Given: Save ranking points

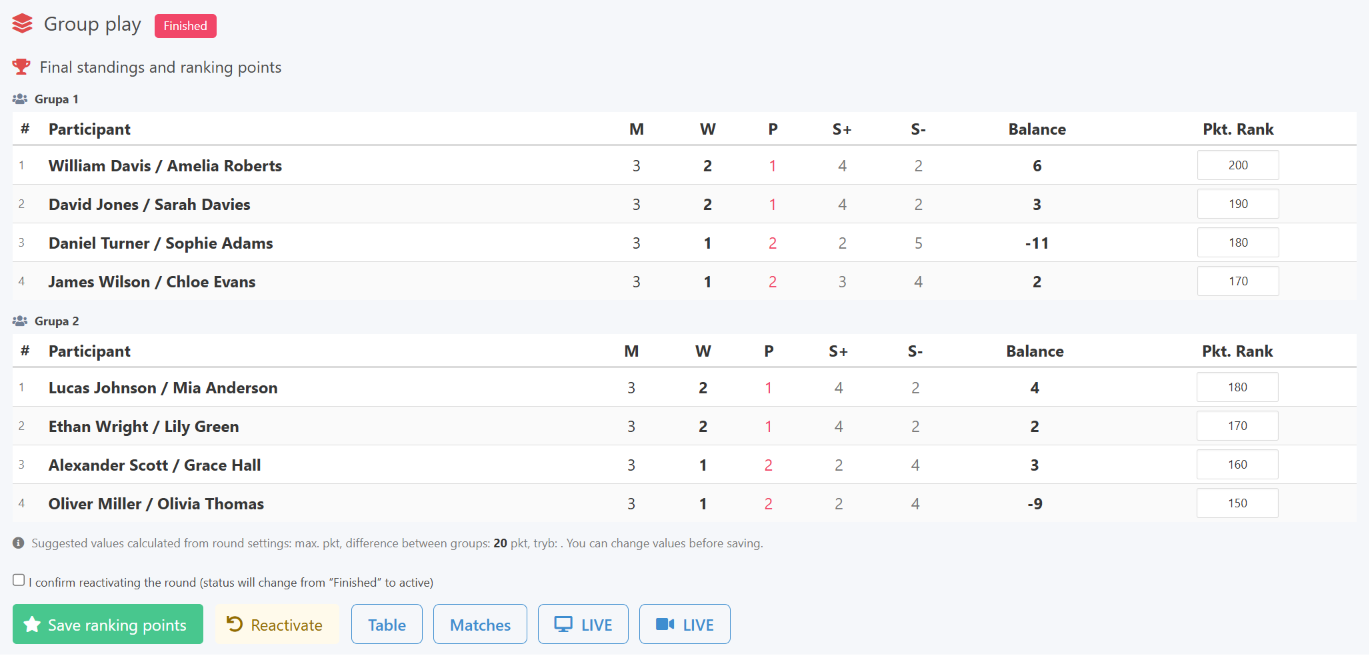Looking at the screenshot, I should point(108,624).
